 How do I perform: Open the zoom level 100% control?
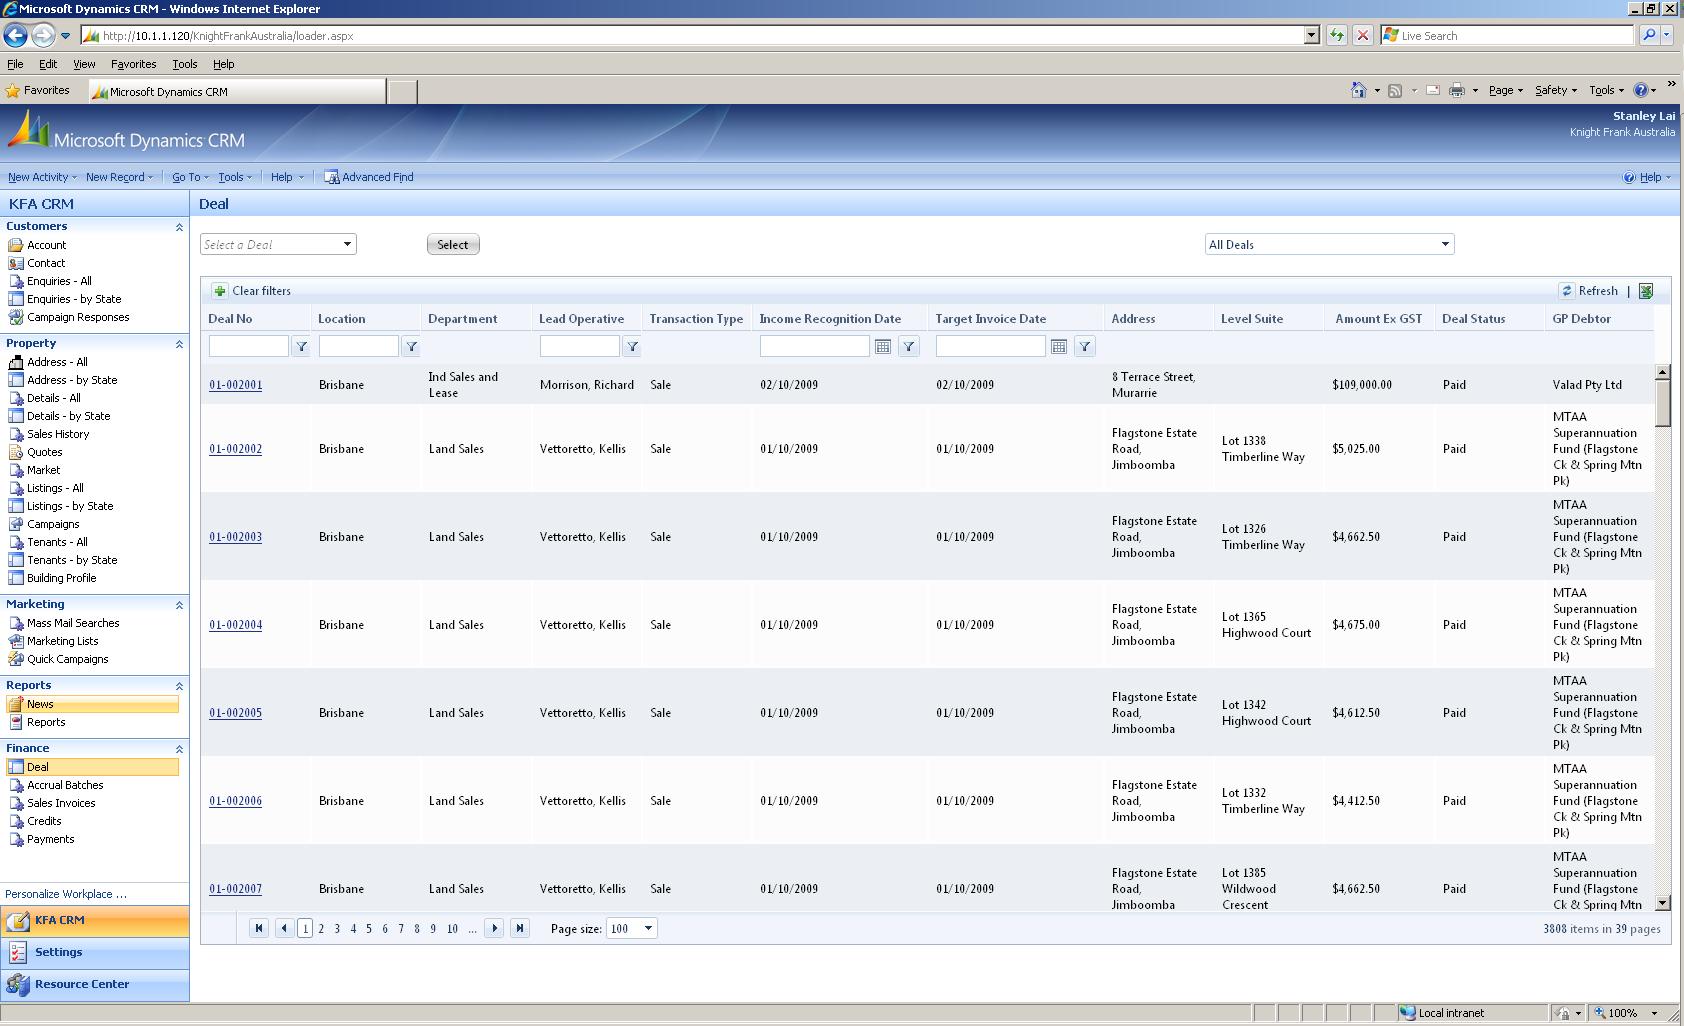[x=1627, y=1013]
